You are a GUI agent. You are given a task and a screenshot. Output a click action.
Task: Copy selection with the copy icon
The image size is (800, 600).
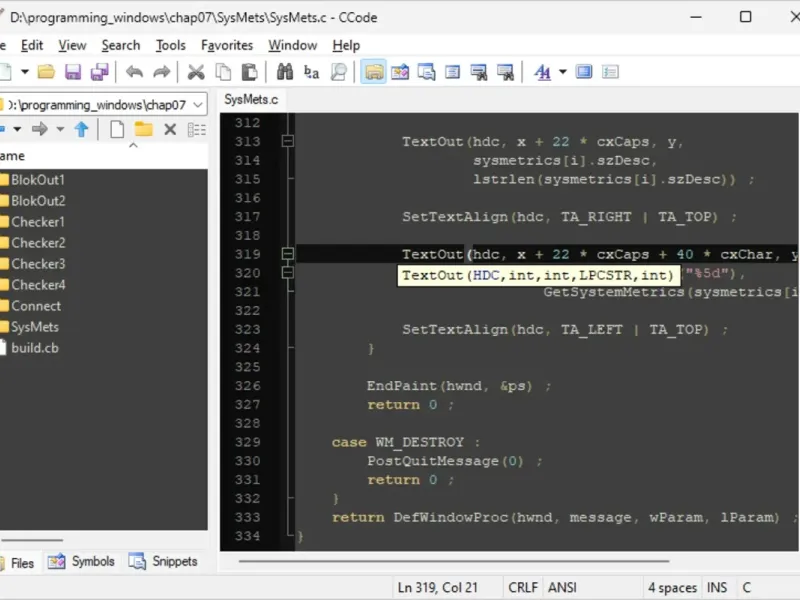[223, 72]
